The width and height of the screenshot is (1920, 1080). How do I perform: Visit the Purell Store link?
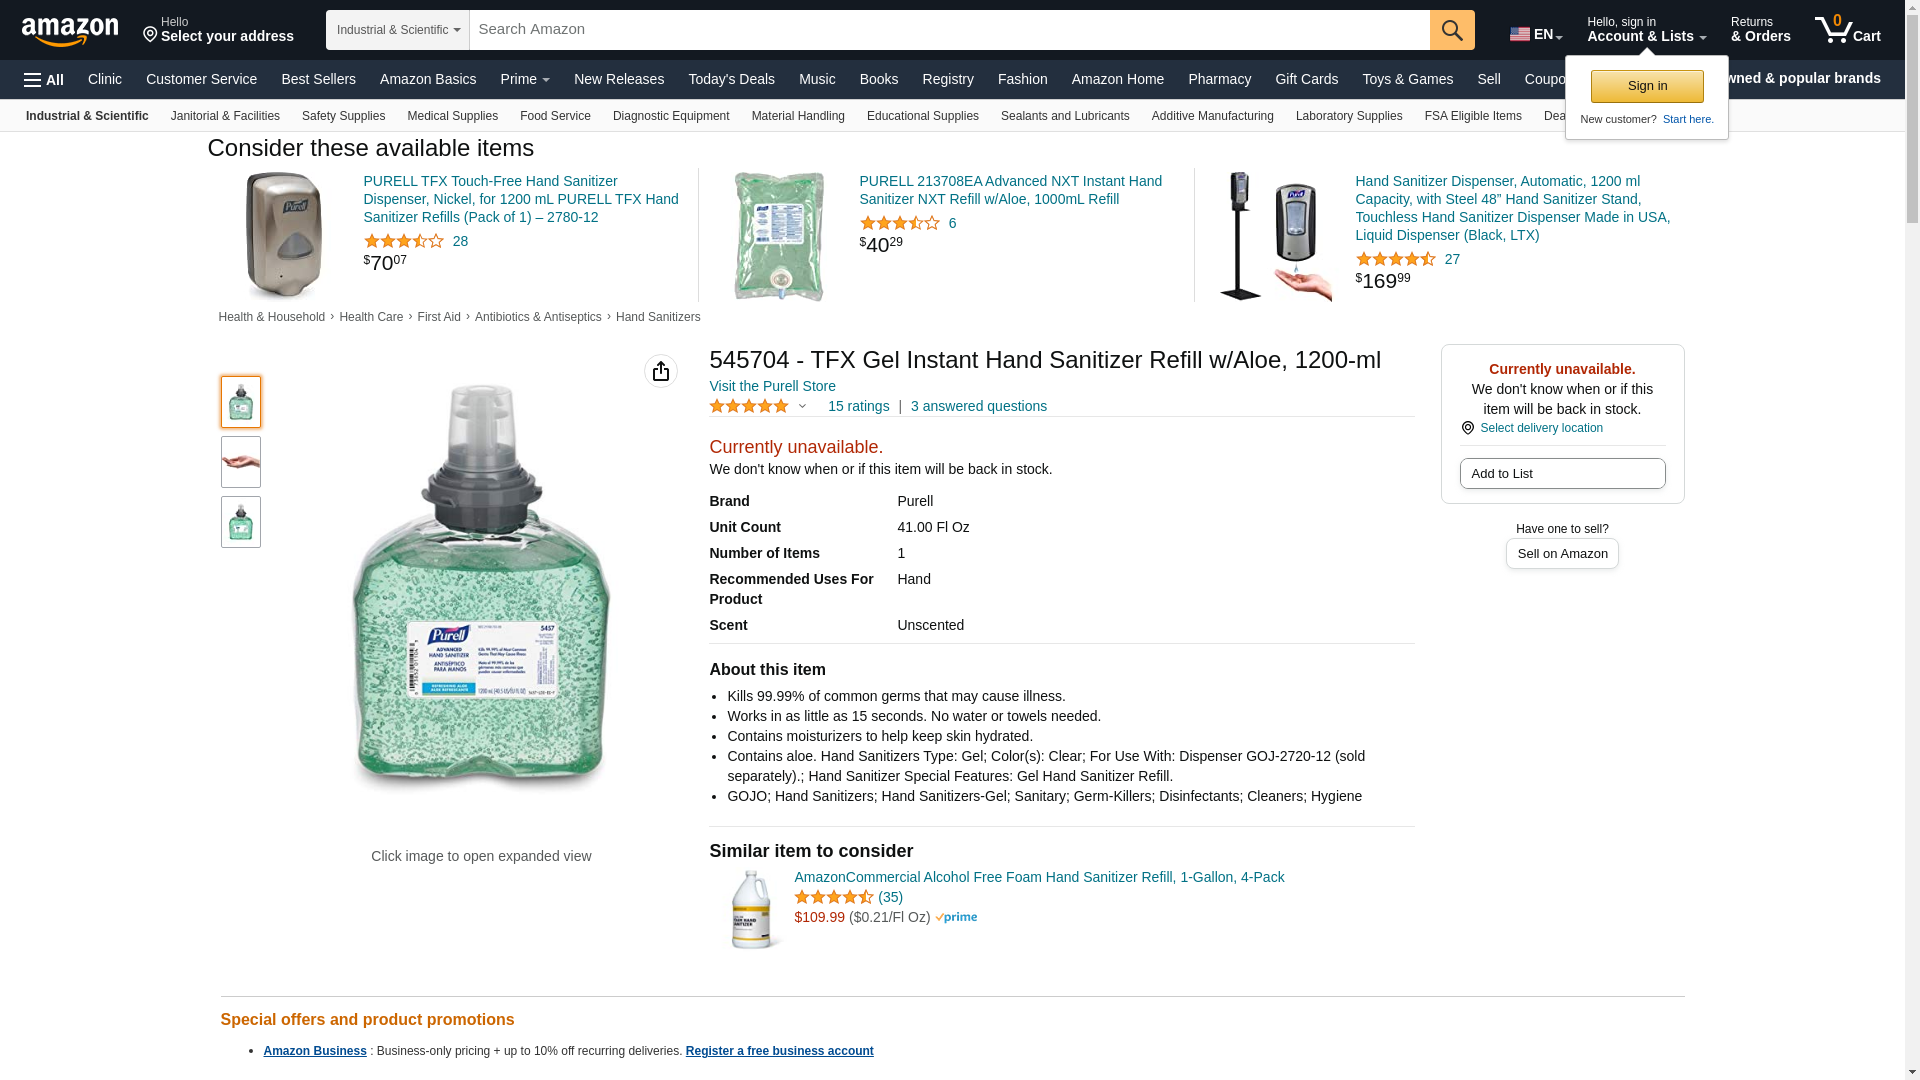(x=772, y=386)
